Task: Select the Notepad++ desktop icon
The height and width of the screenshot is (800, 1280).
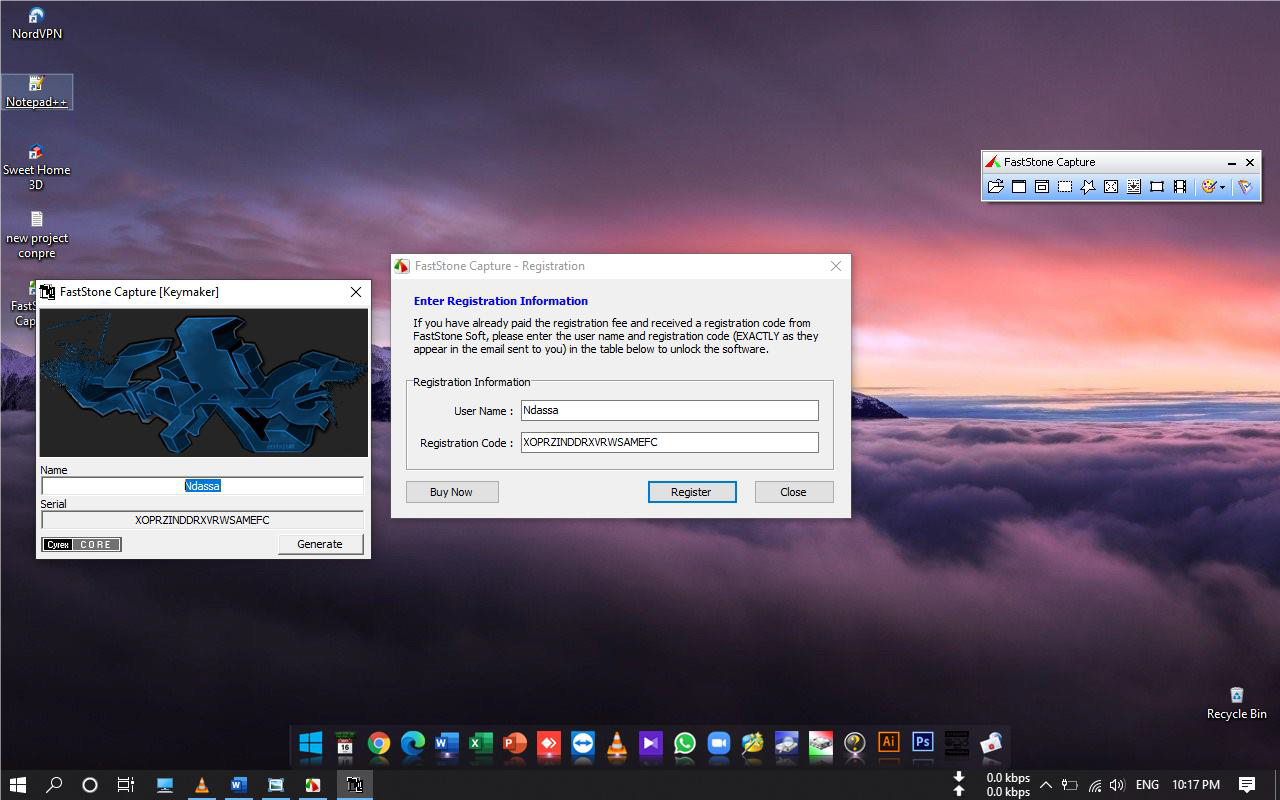Action: (x=37, y=92)
